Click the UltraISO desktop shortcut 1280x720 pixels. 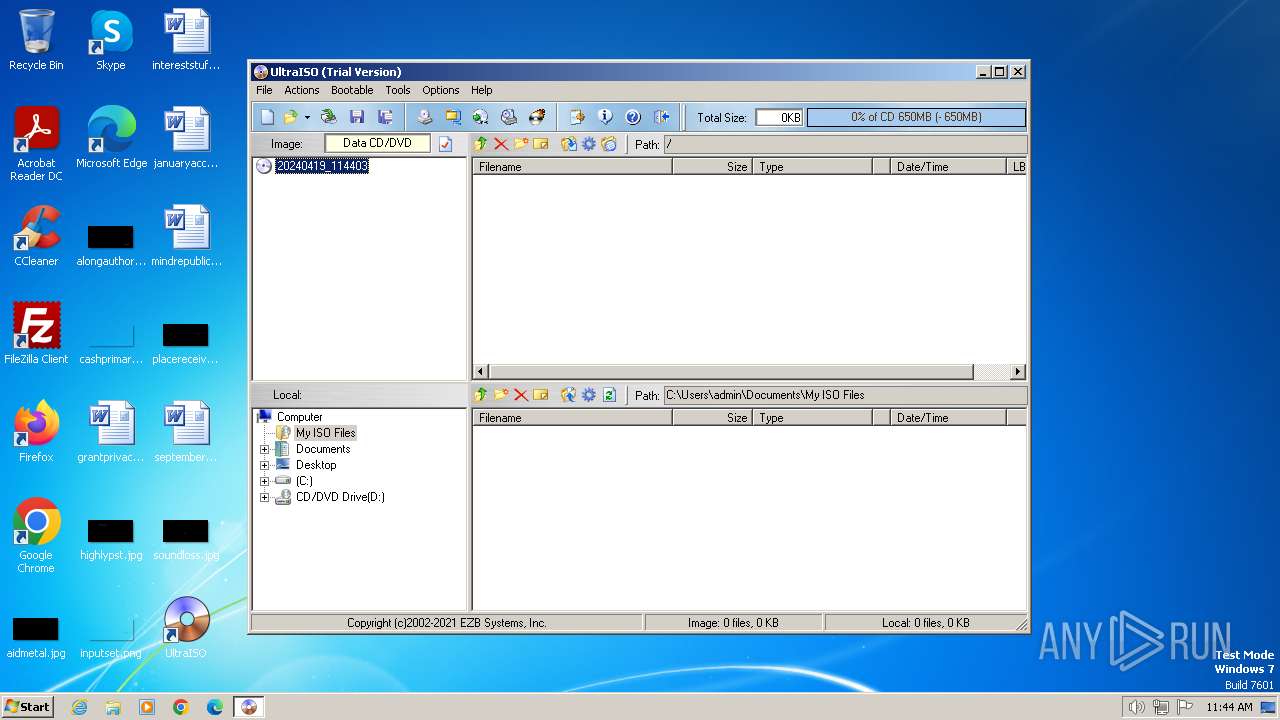coord(186,628)
